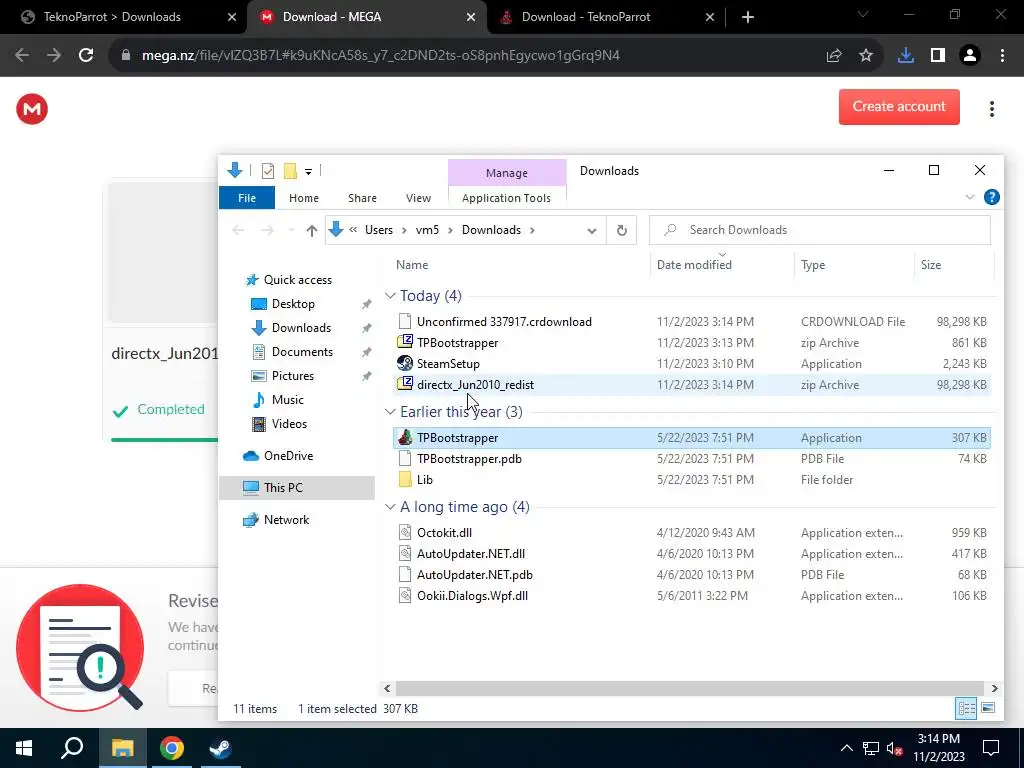Open Chrome profile avatar
Viewport: 1024px width, 768px height.
click(970, 56)
